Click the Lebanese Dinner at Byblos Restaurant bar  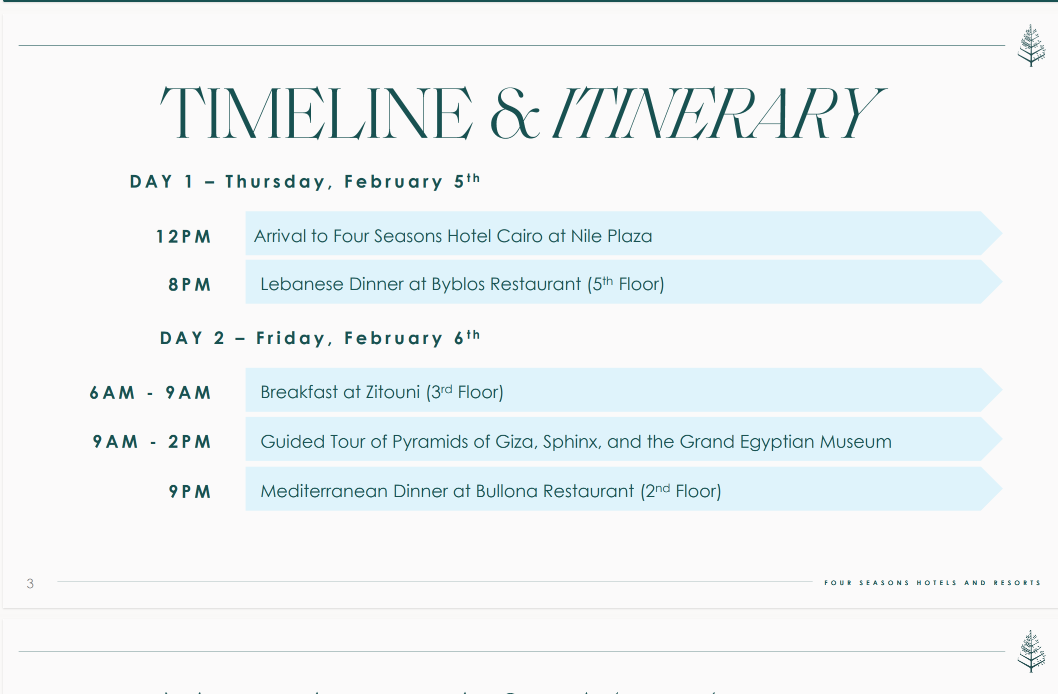point(623,282)
